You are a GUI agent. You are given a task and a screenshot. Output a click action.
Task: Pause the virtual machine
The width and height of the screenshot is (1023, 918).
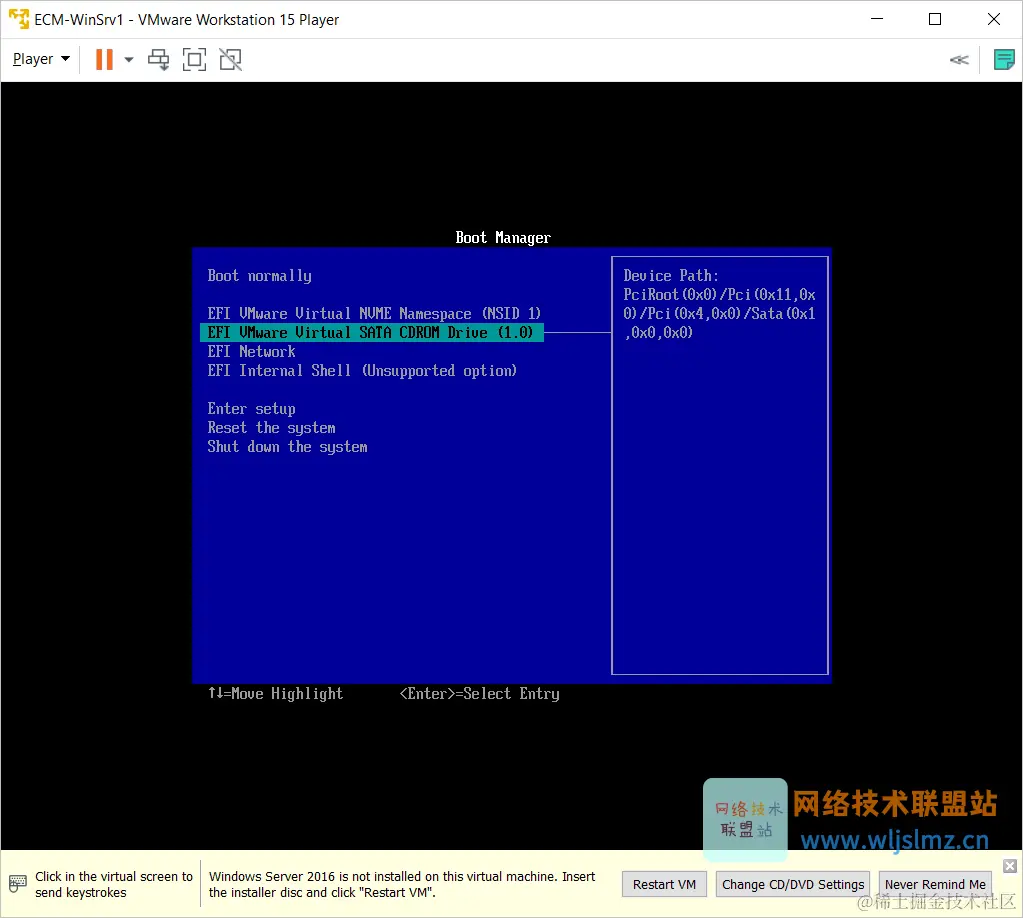pyautogui.click(x=104, y=59)
